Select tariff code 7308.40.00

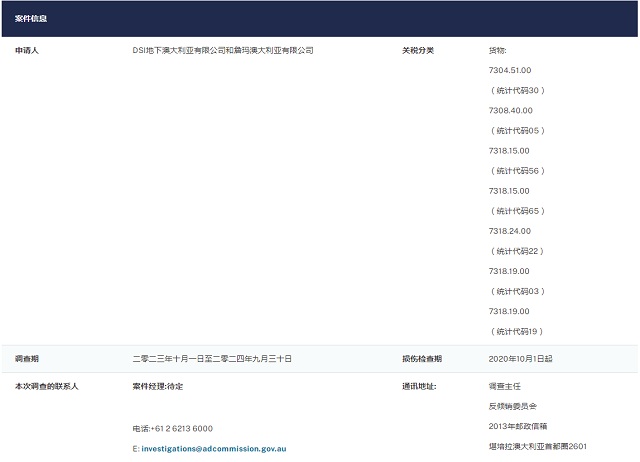(511, 110)
